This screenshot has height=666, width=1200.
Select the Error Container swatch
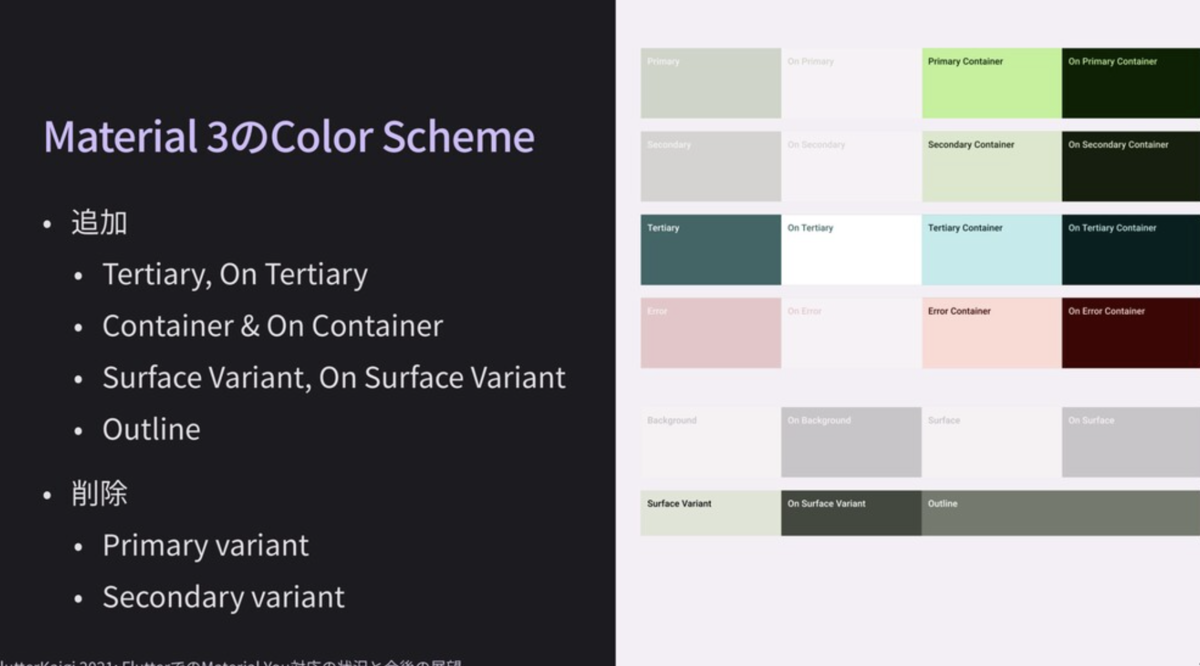tap(992, 333)
